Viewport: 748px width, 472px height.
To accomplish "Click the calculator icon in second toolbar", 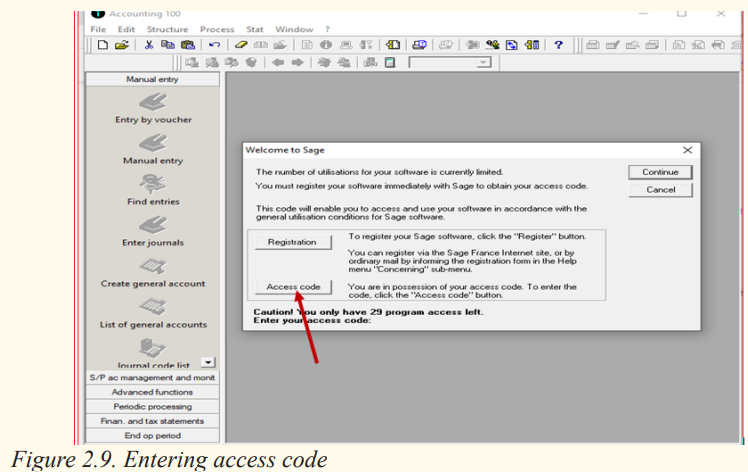I will [390, 63].
